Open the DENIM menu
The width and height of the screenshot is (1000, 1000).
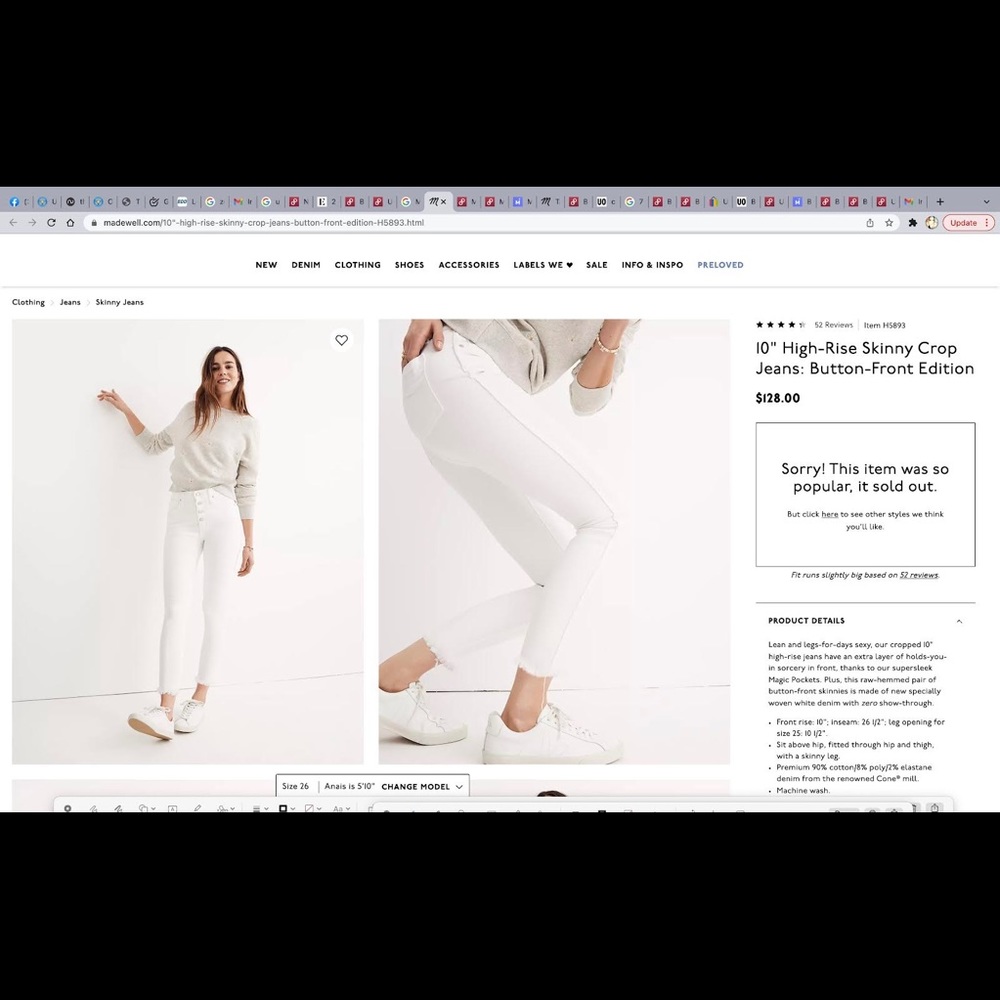click(x=306, y=265)
